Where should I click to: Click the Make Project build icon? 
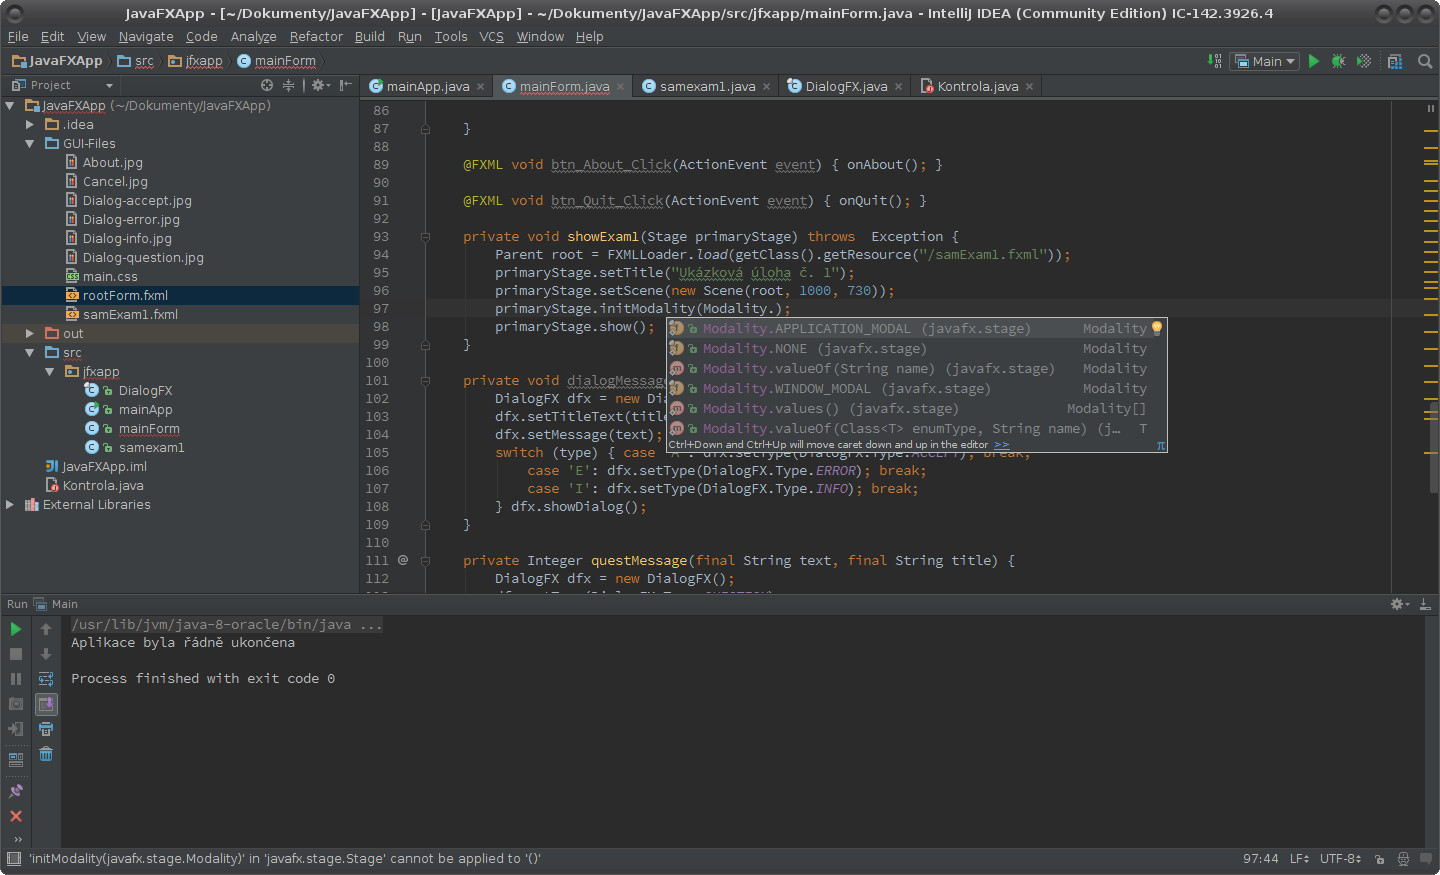(x=1215, y=61)
